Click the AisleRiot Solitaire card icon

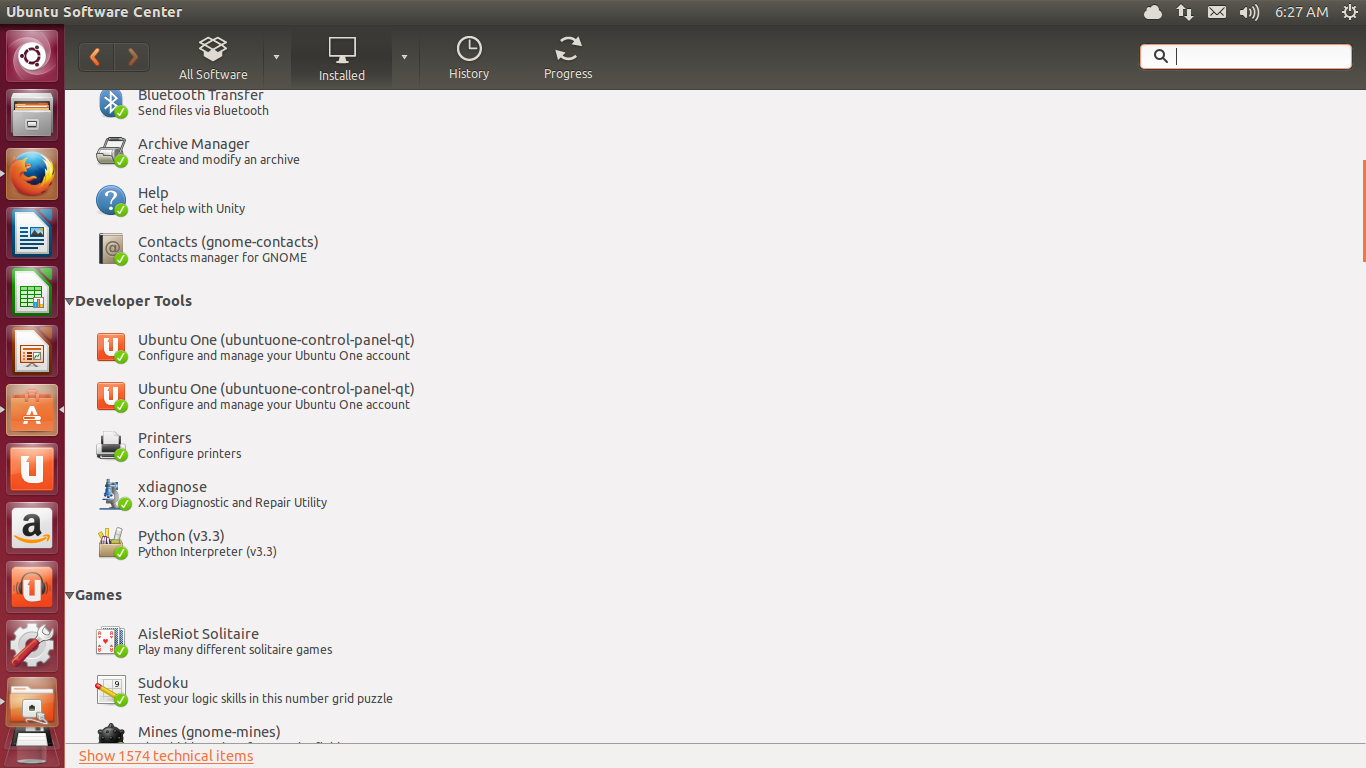click(112, 640)
